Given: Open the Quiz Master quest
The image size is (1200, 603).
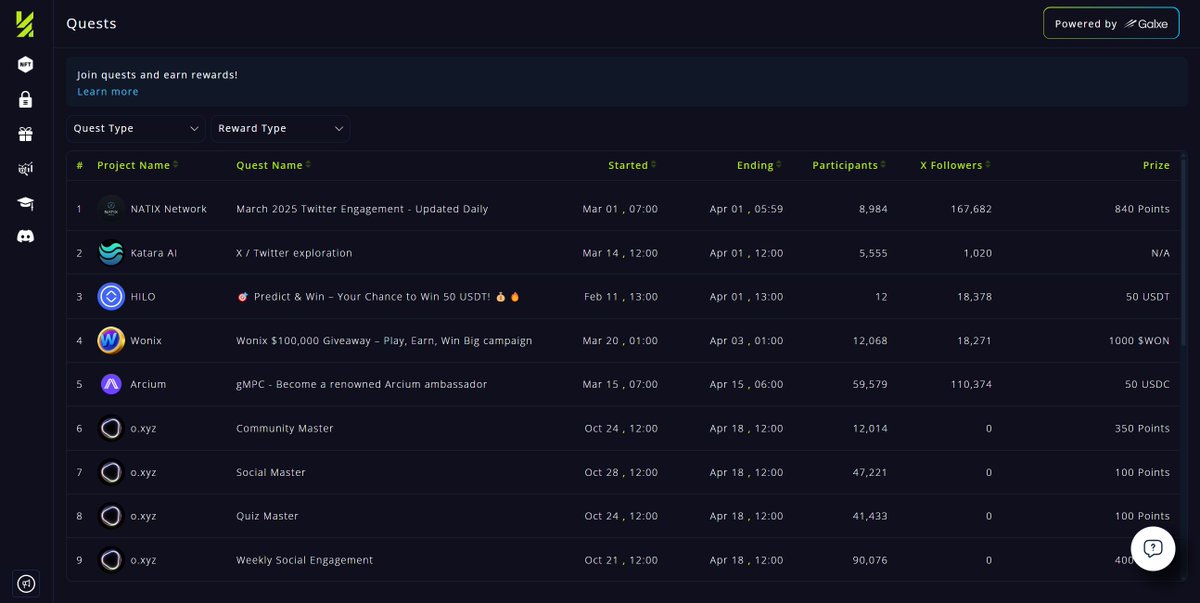Looking at the screenshot, I should coord(267,516).
